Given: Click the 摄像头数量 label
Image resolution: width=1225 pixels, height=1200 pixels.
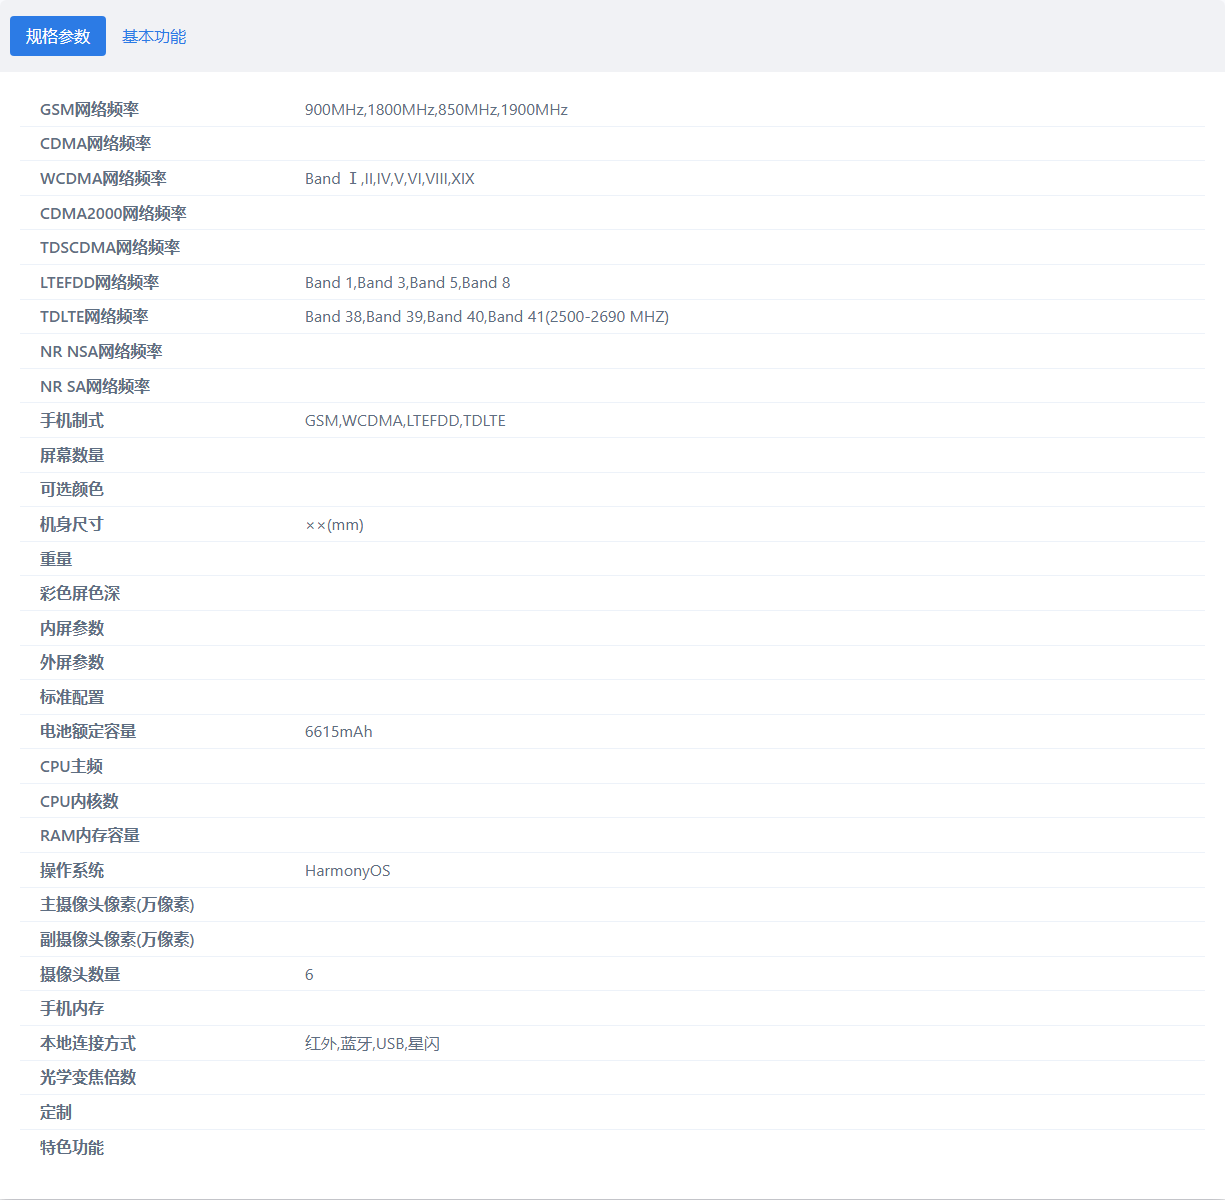Looking at the screenshot, I should coord(80,974).
